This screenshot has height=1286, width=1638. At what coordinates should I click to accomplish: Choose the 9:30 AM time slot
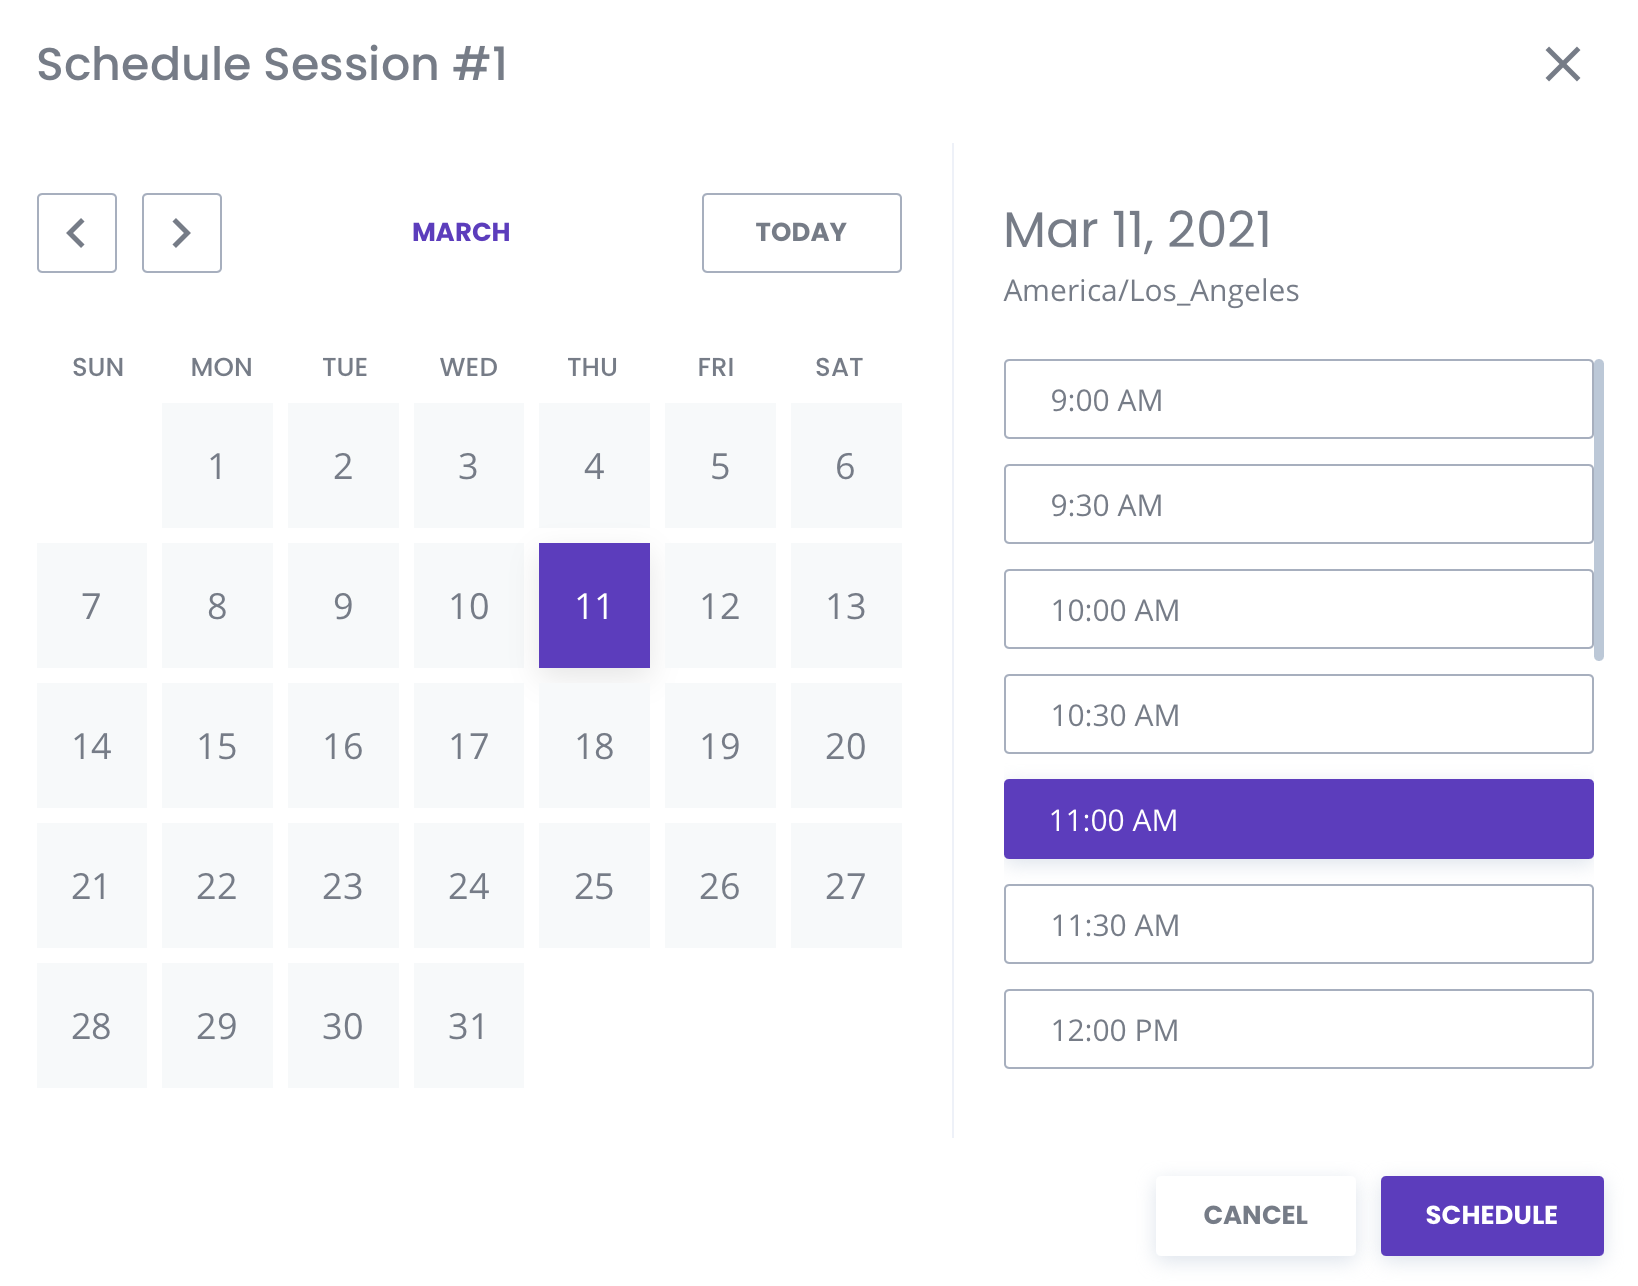[1298, 505]
